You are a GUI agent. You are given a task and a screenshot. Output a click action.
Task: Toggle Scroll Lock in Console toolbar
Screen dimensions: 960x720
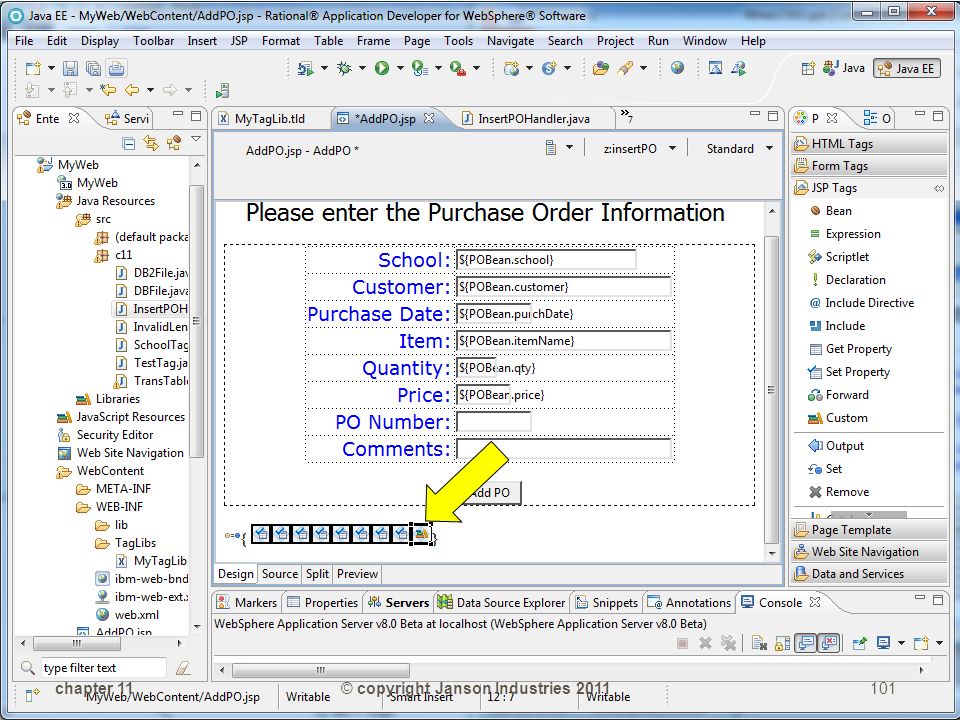point(782,643)
